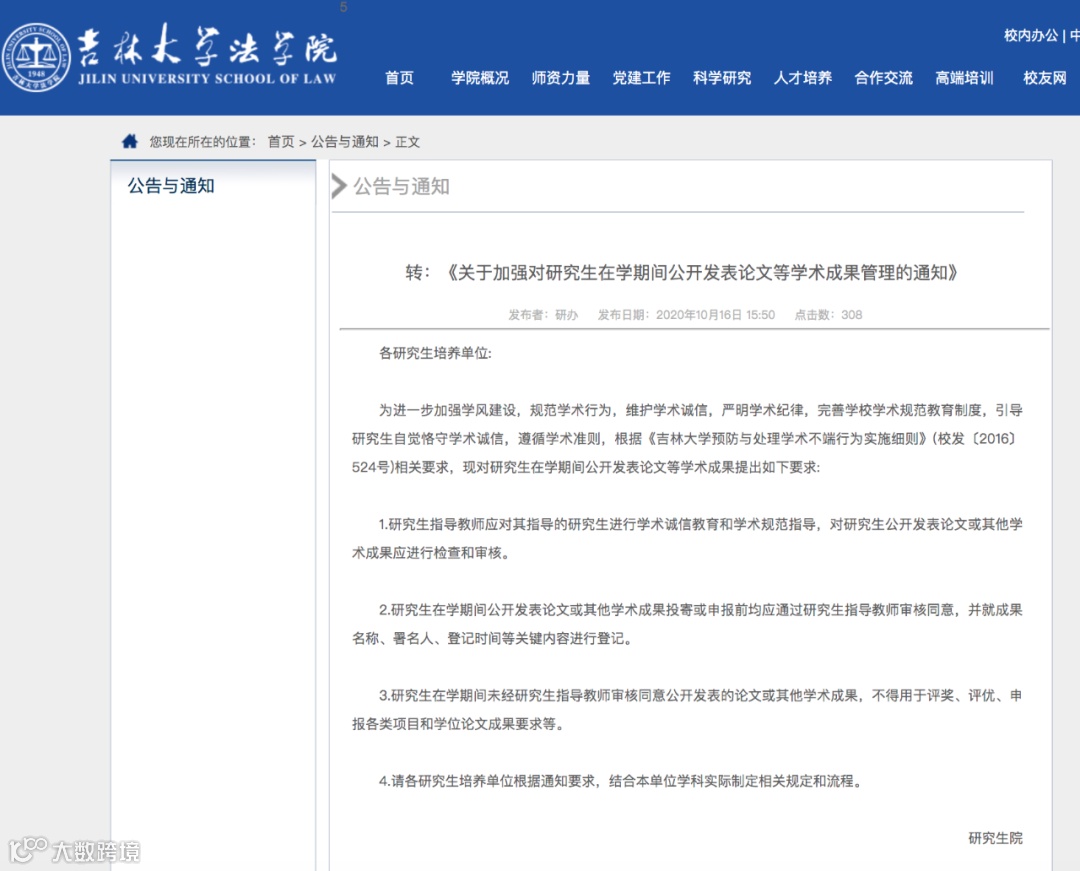Viewport: 1080px width, 871px height.
Task: Click the arrow icon beside 公告与通知 heading
Action: coord(338,186)
